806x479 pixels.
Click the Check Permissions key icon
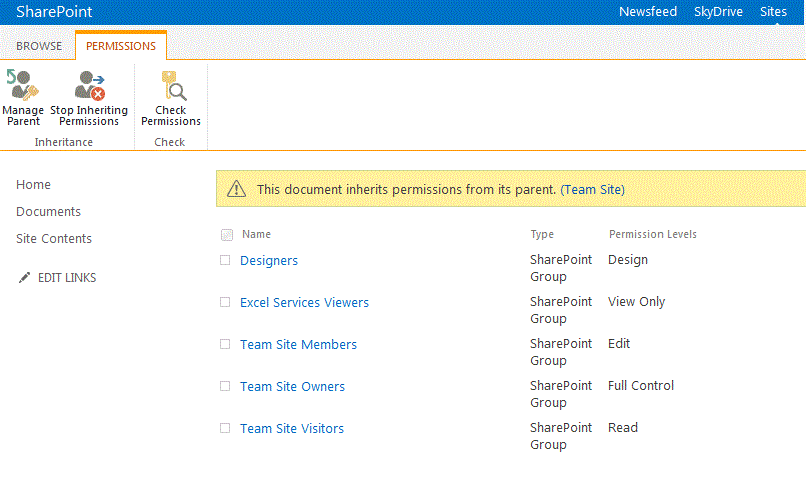(173, 85)
